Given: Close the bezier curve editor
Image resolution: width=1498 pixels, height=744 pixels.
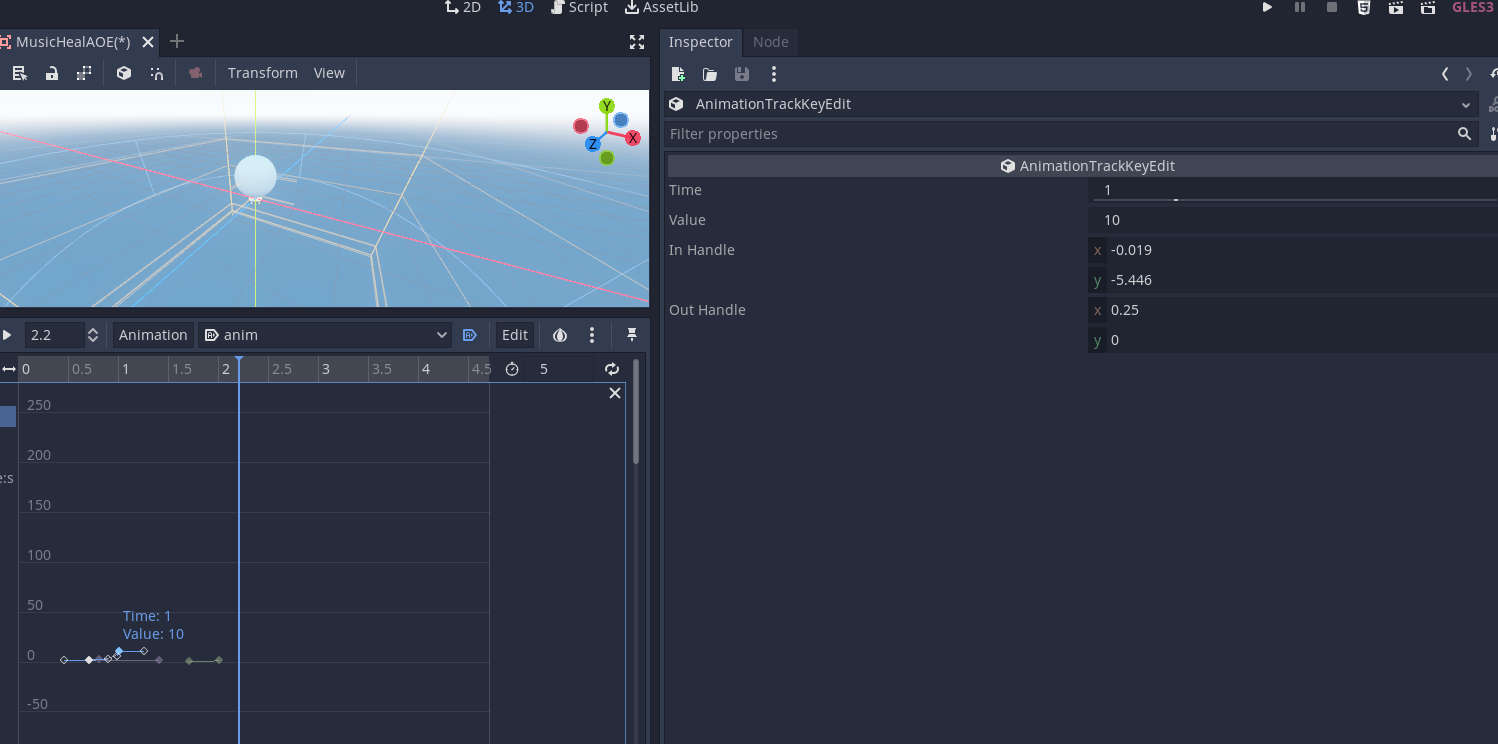Looking at the screenshot, I should pyautogui.click(x=615, y=393).
